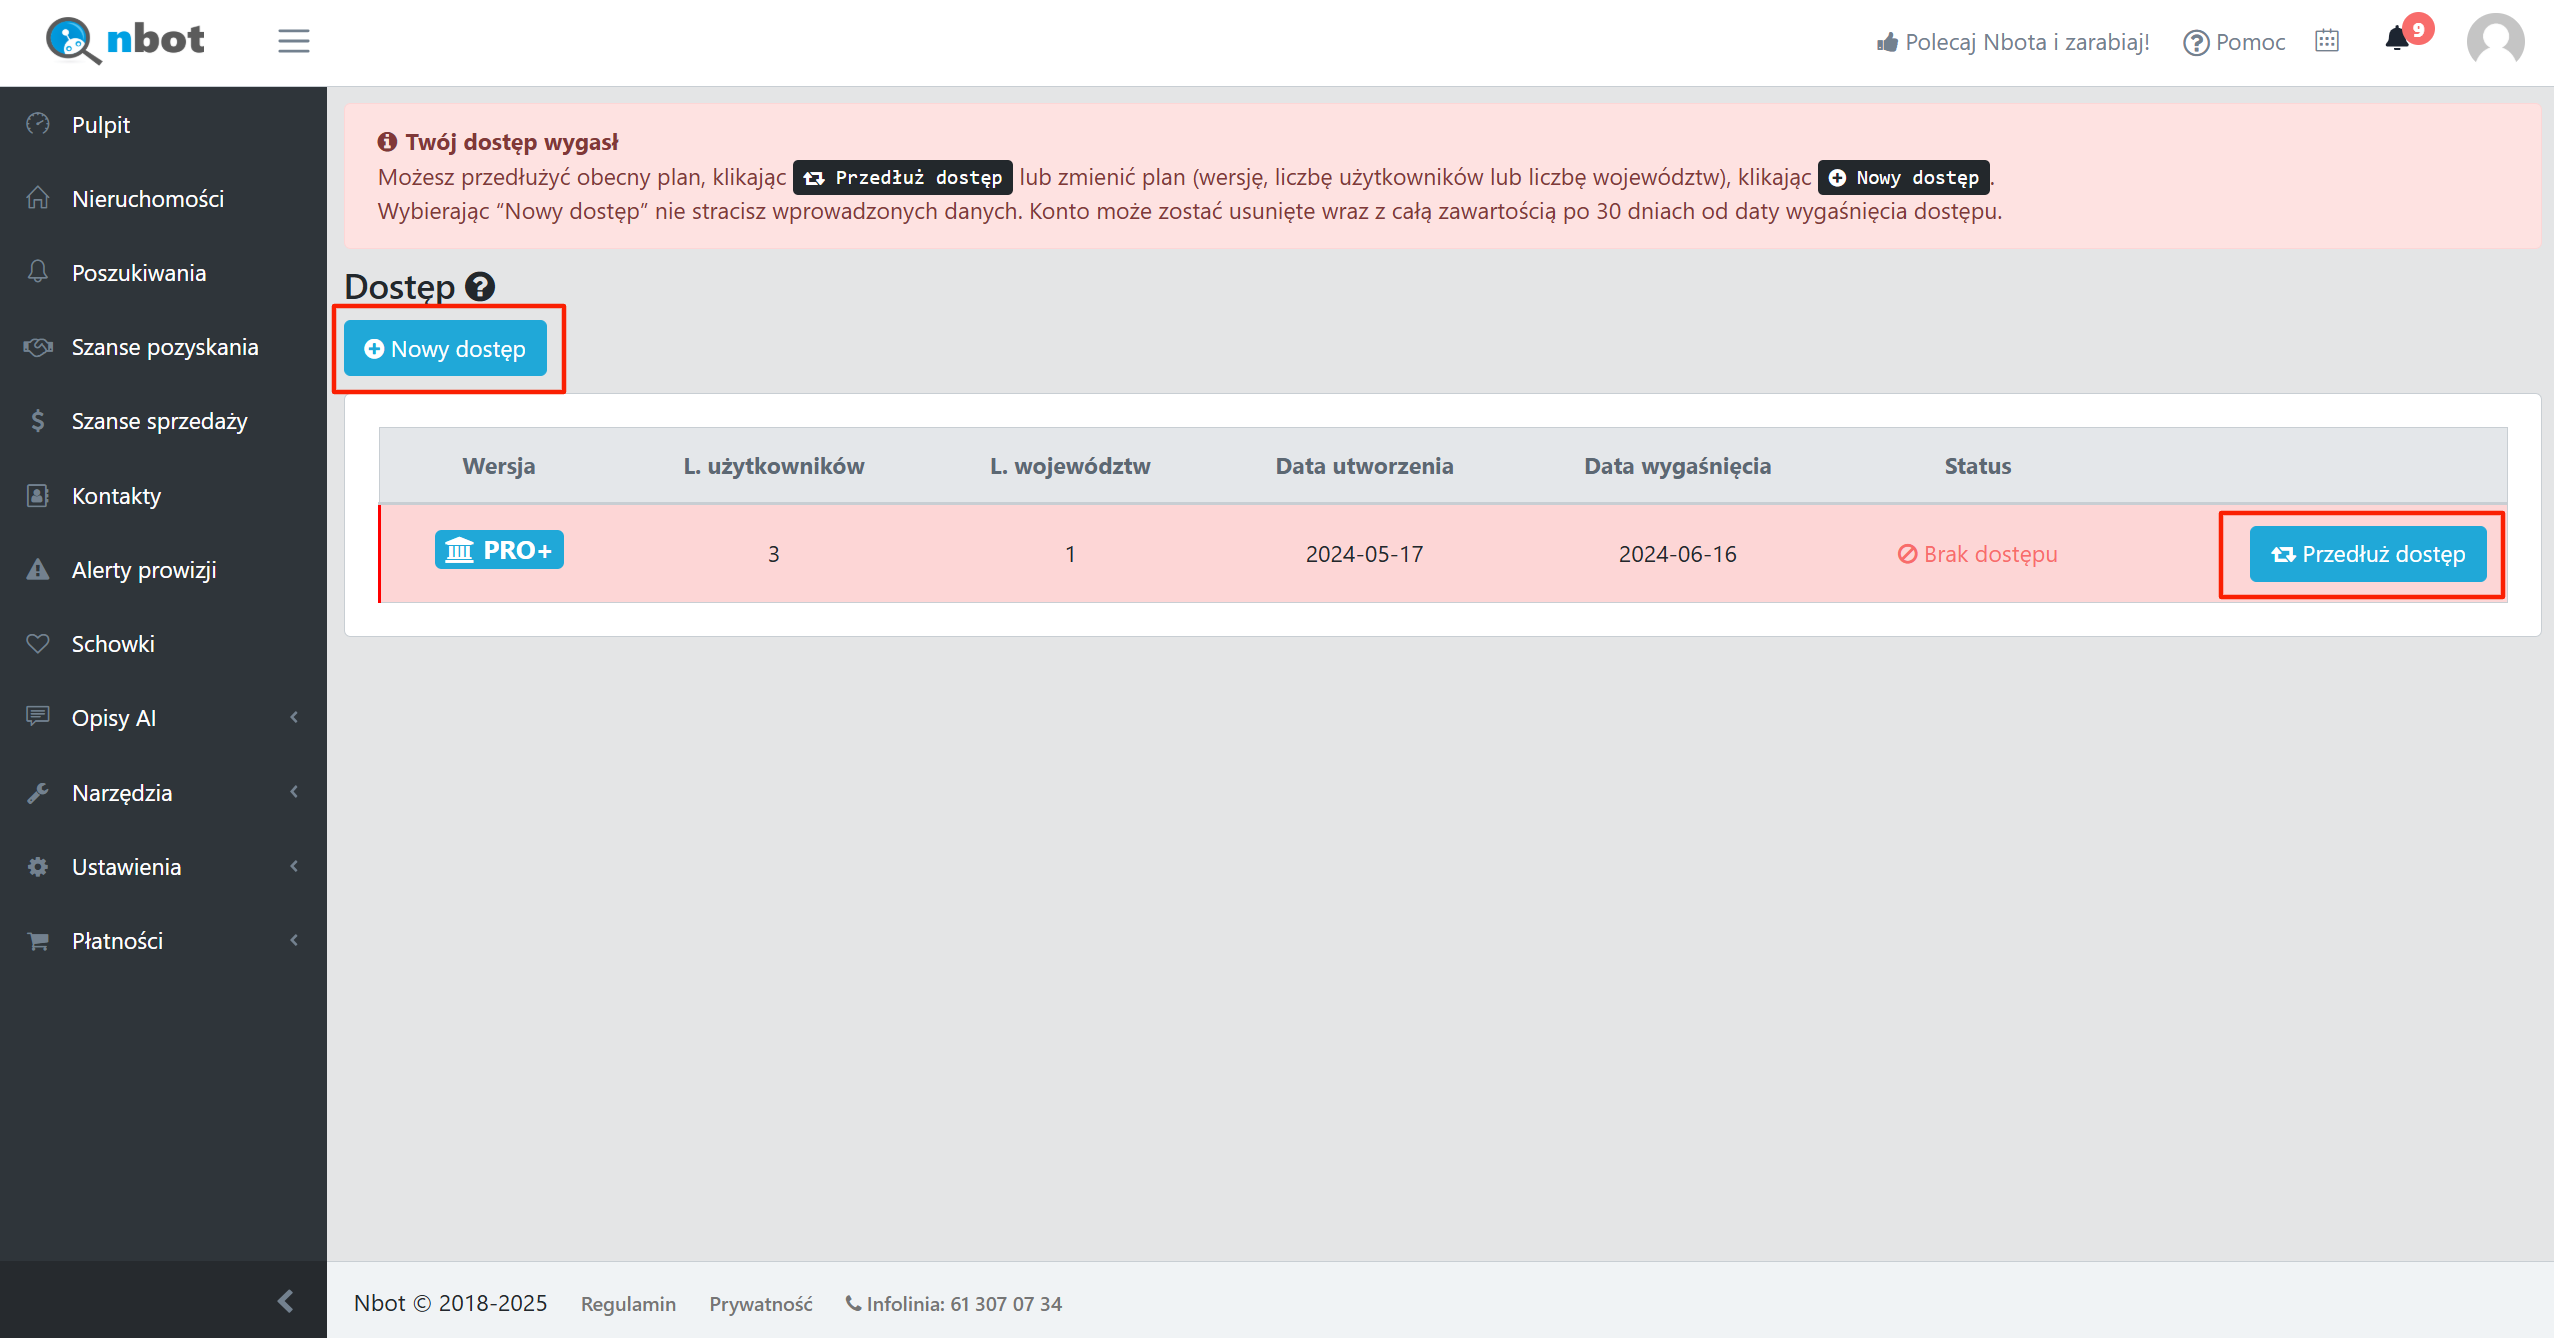Open the calendar icon in top bar
Screen dimensions: 2554x1338
pos(2327,41)
